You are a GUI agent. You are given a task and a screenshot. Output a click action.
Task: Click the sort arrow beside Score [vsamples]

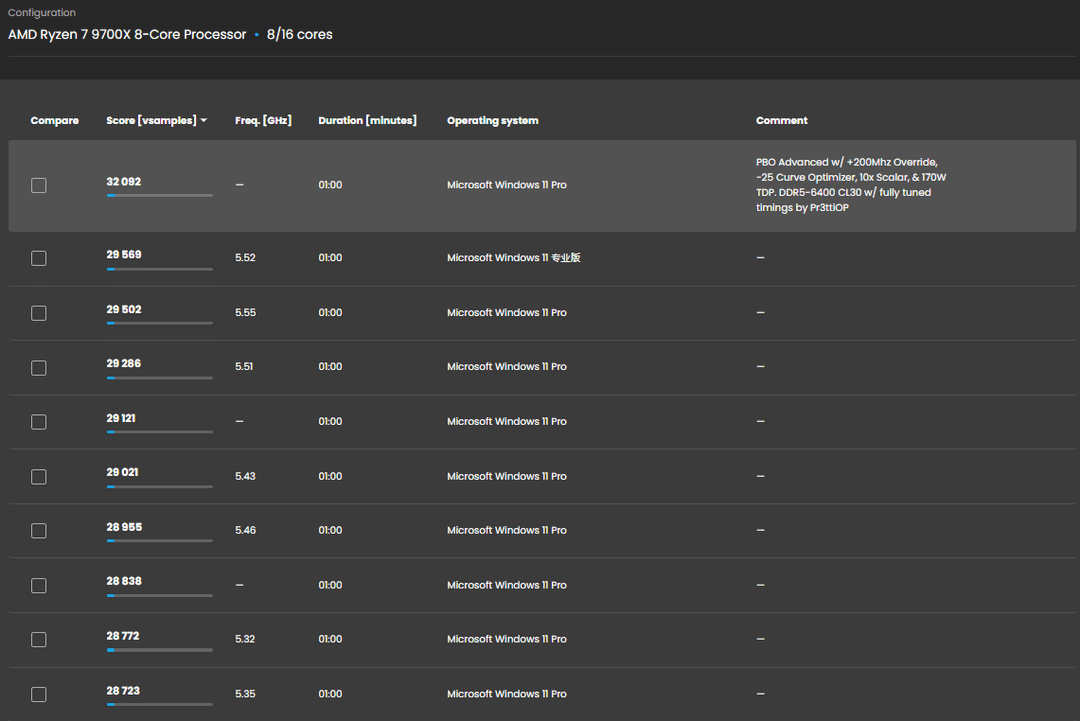(204, 121)
